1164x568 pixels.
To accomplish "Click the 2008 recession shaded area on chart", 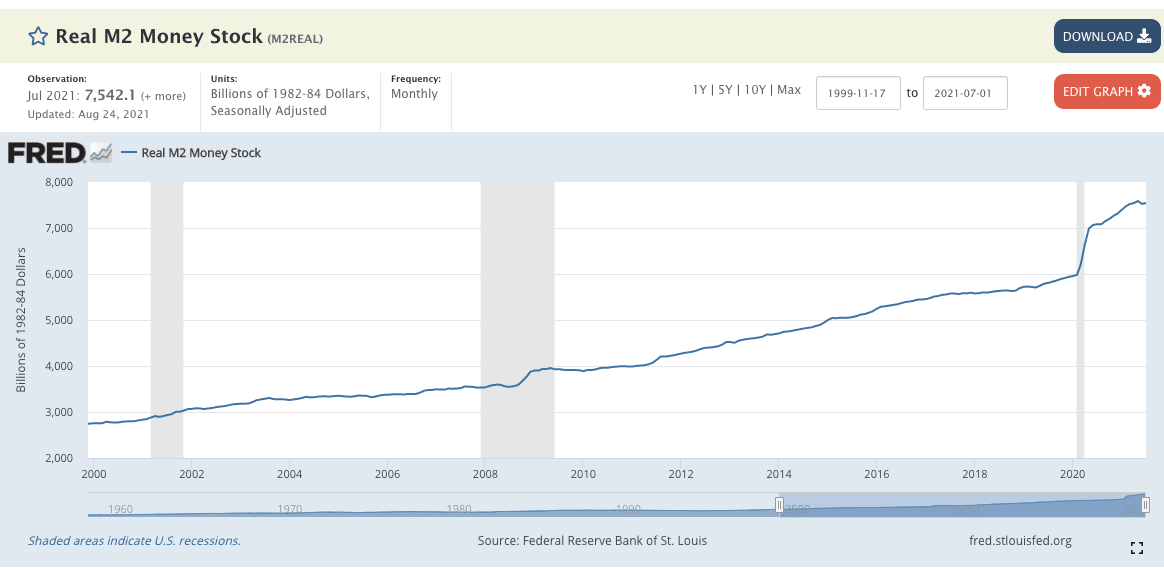I will click(x=517, y=320).
